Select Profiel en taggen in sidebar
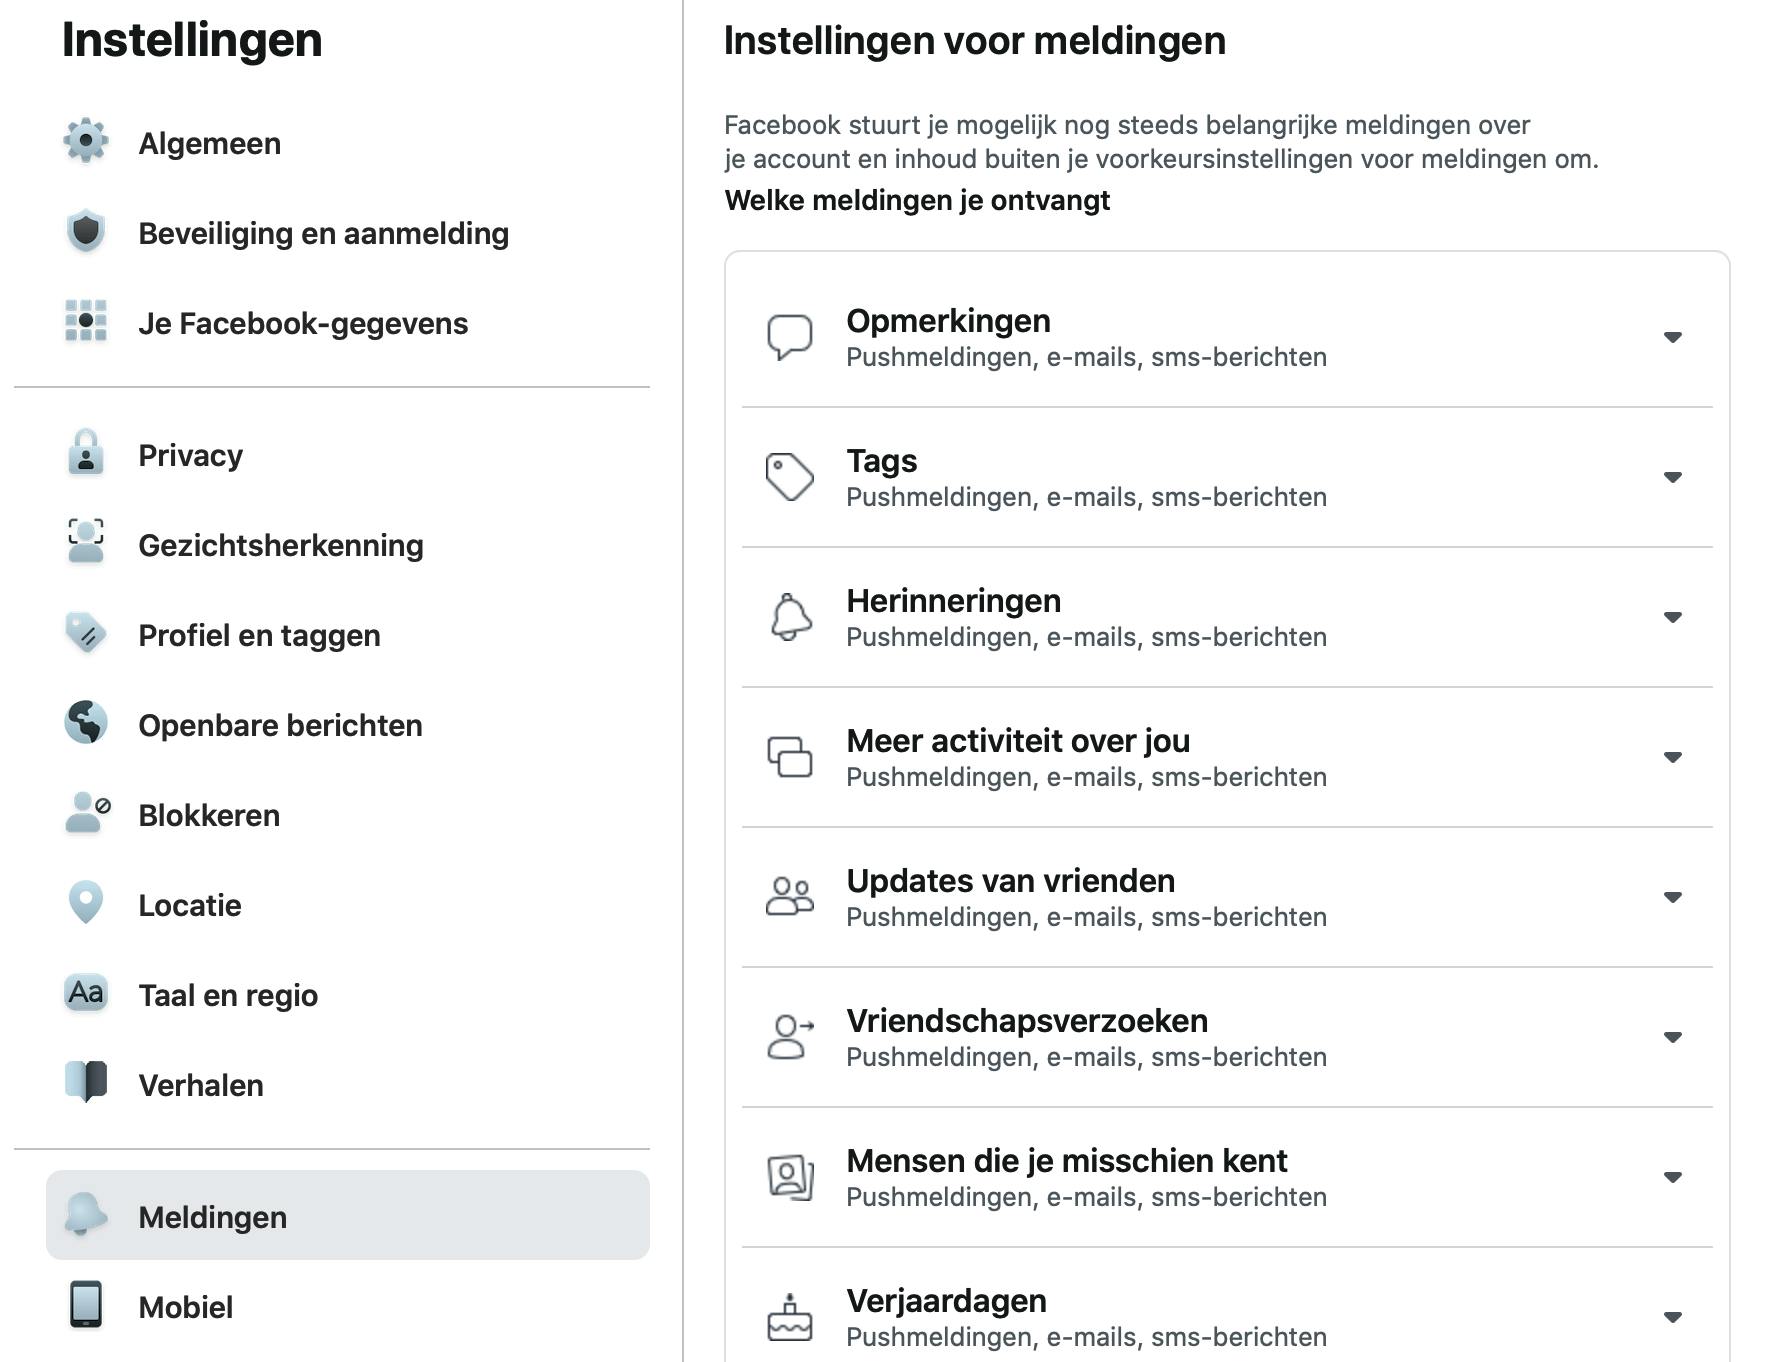 pos(259,636)
